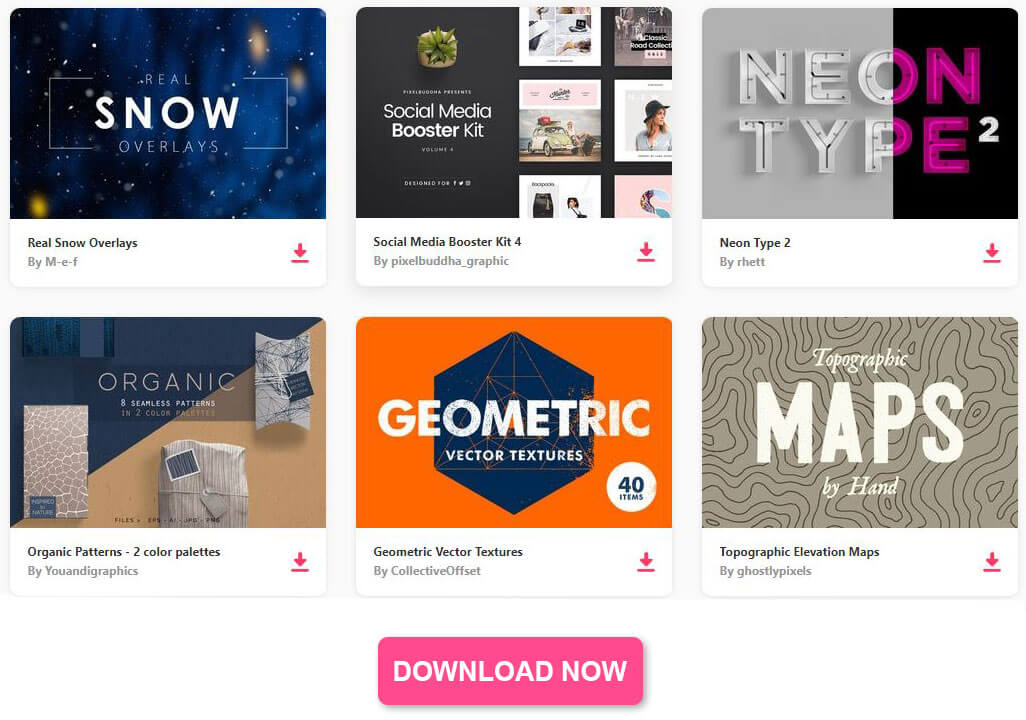Open the Neon Type 2 preview image

coord(860,113)
